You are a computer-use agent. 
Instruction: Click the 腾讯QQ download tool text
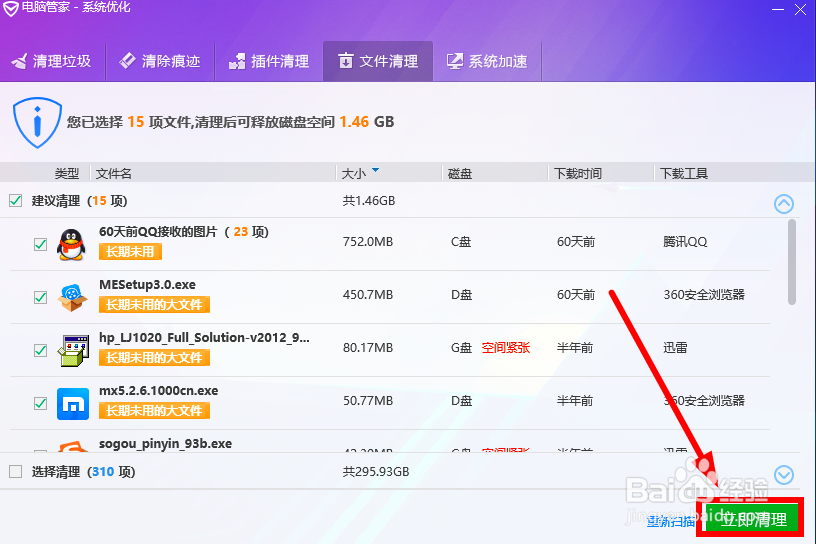click(685, 242)
